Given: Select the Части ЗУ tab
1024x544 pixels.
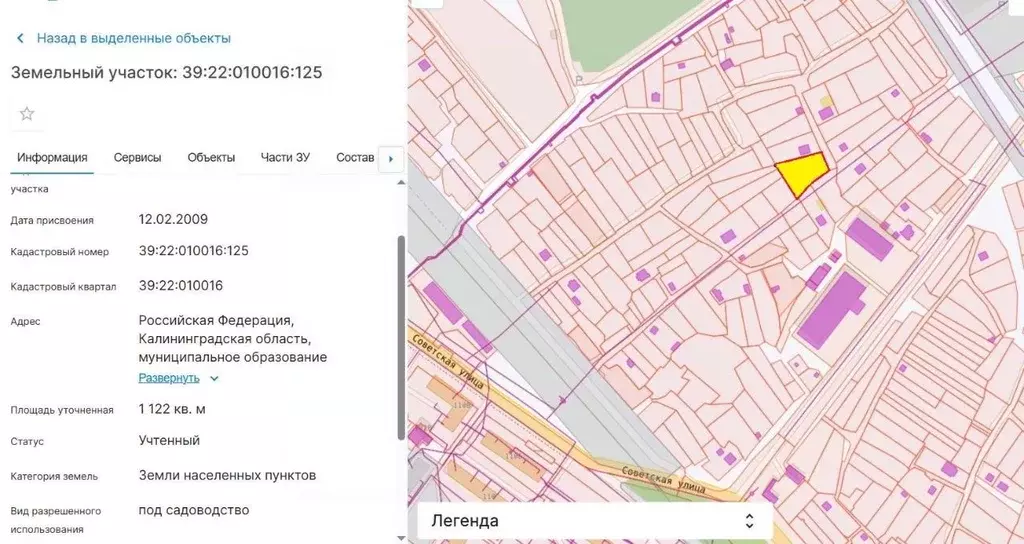Looking at the screenshot, I should point(285,158).
